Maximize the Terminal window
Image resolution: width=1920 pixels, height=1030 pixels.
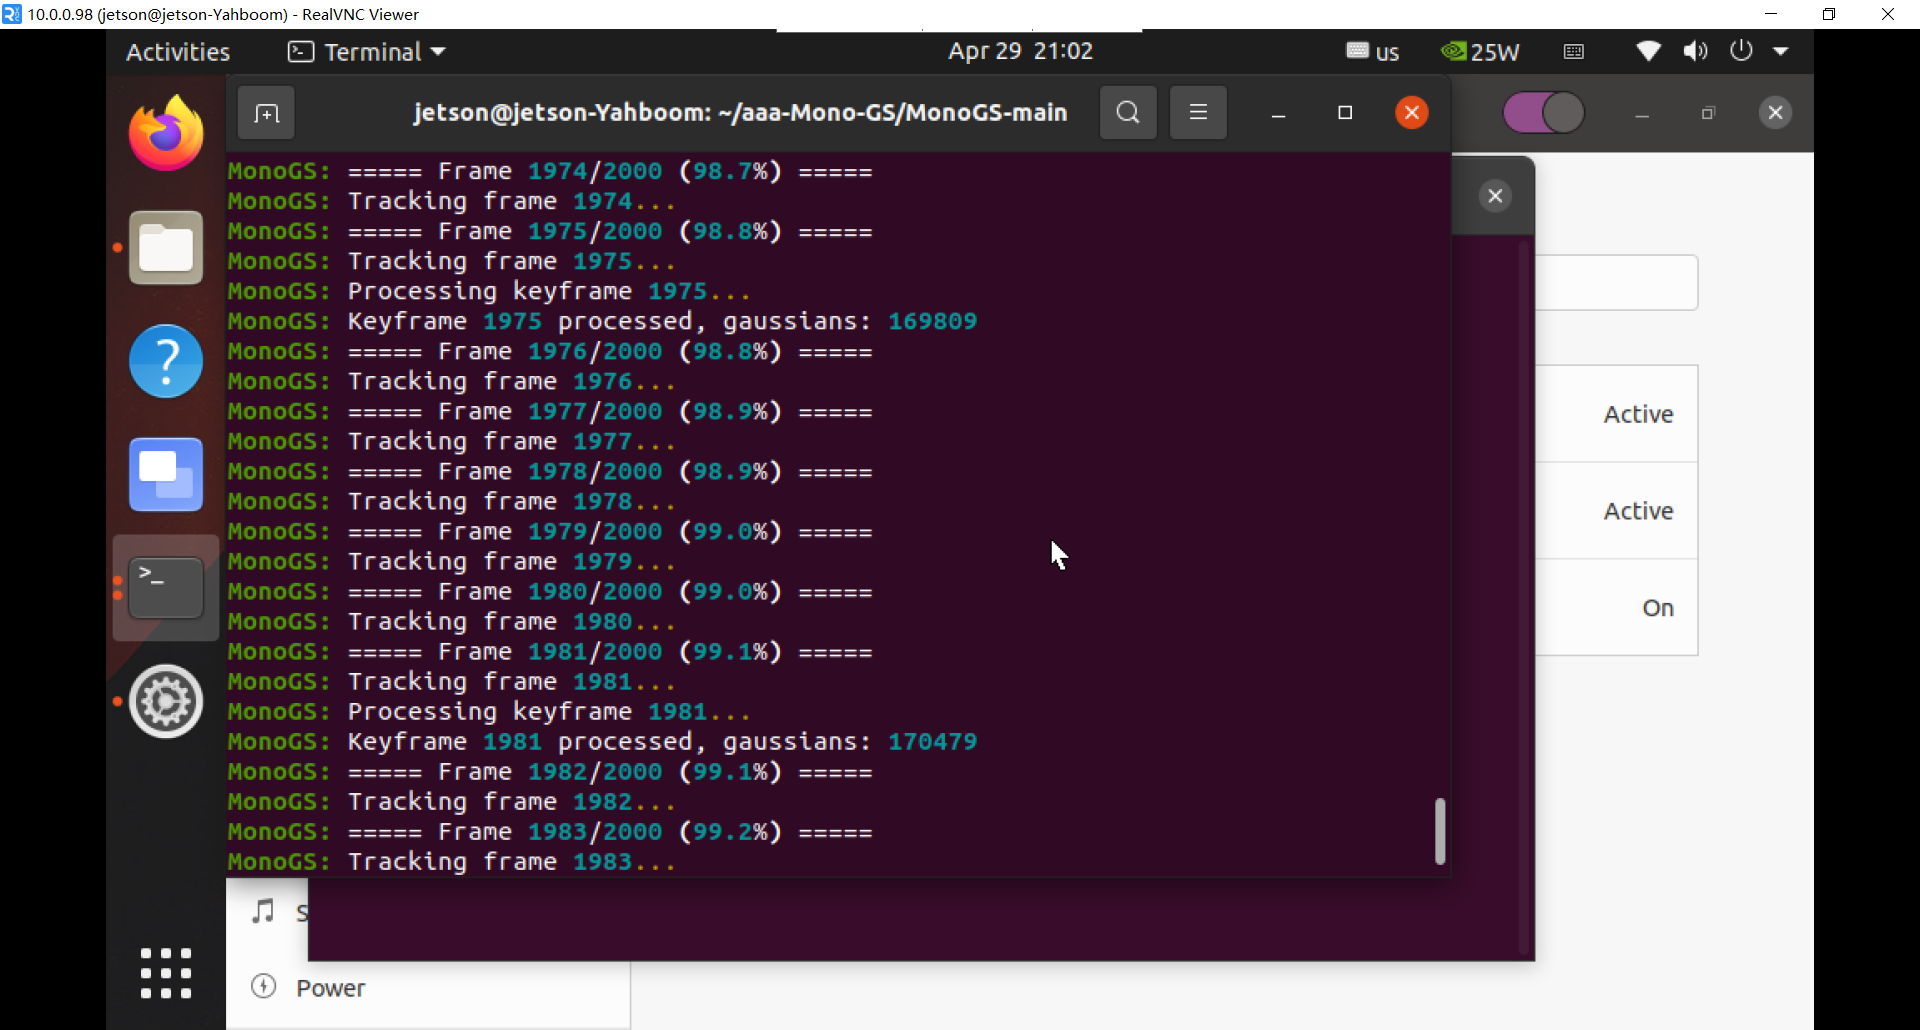pos(1345,113)
